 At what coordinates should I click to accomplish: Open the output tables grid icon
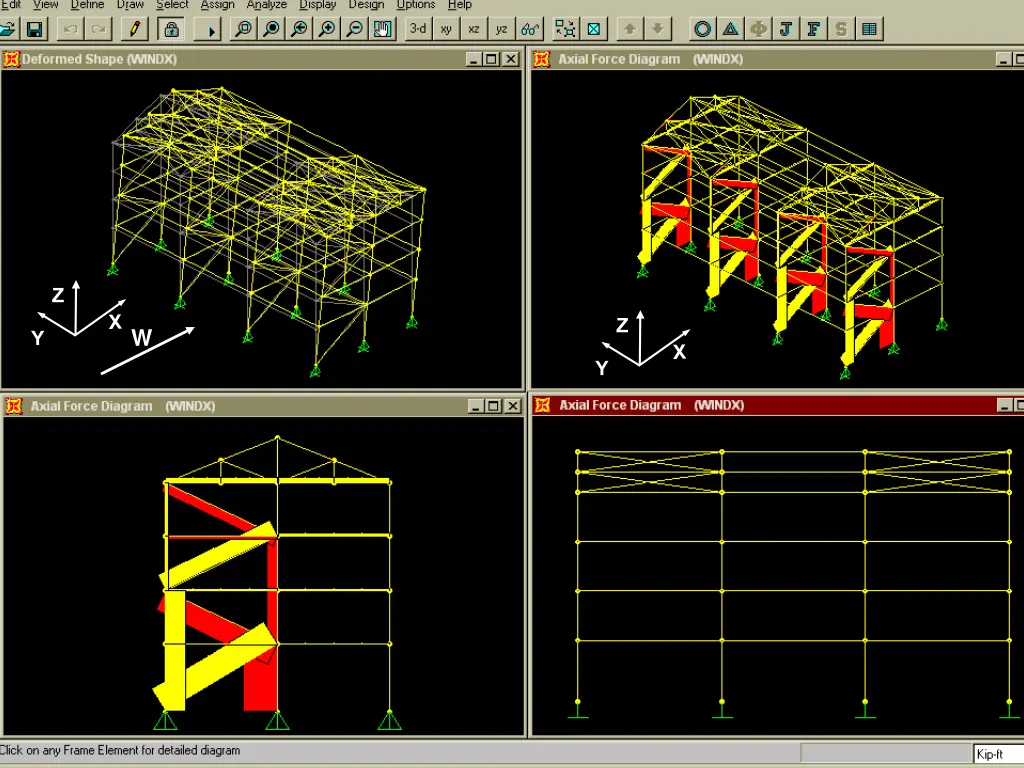click(x=870, y=29)
